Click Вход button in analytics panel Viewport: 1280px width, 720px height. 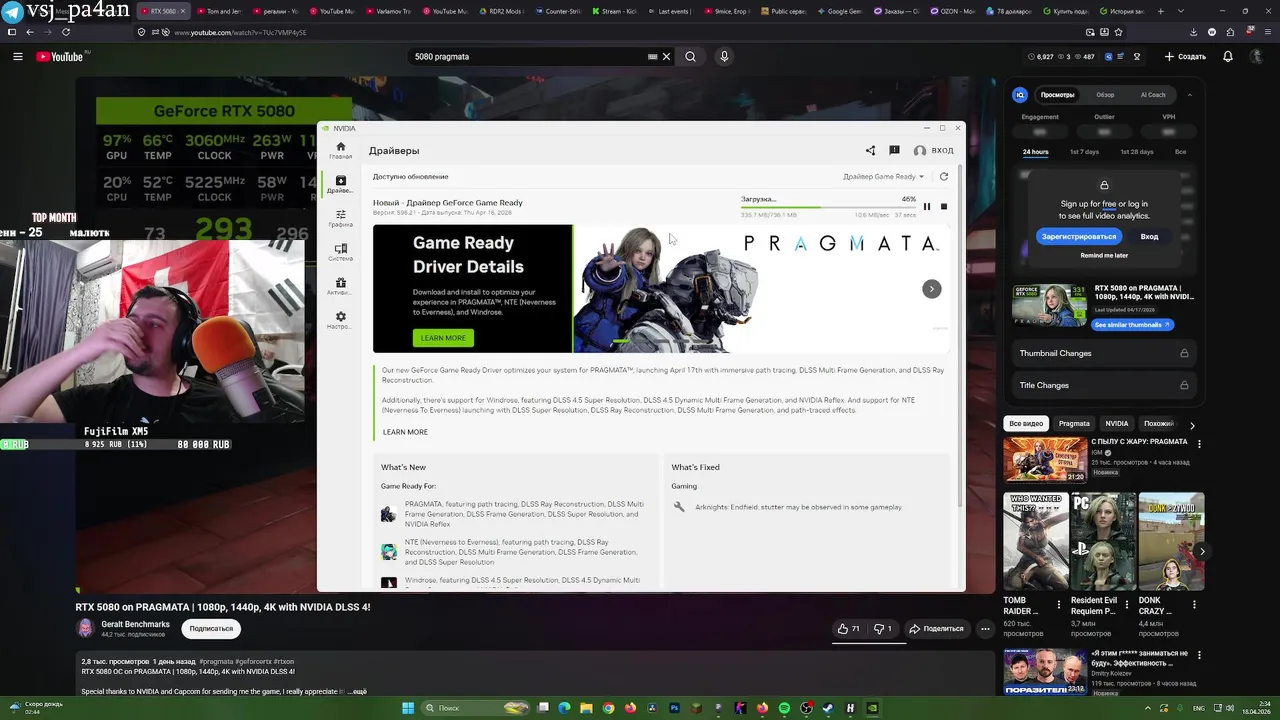pos(1150,237)
